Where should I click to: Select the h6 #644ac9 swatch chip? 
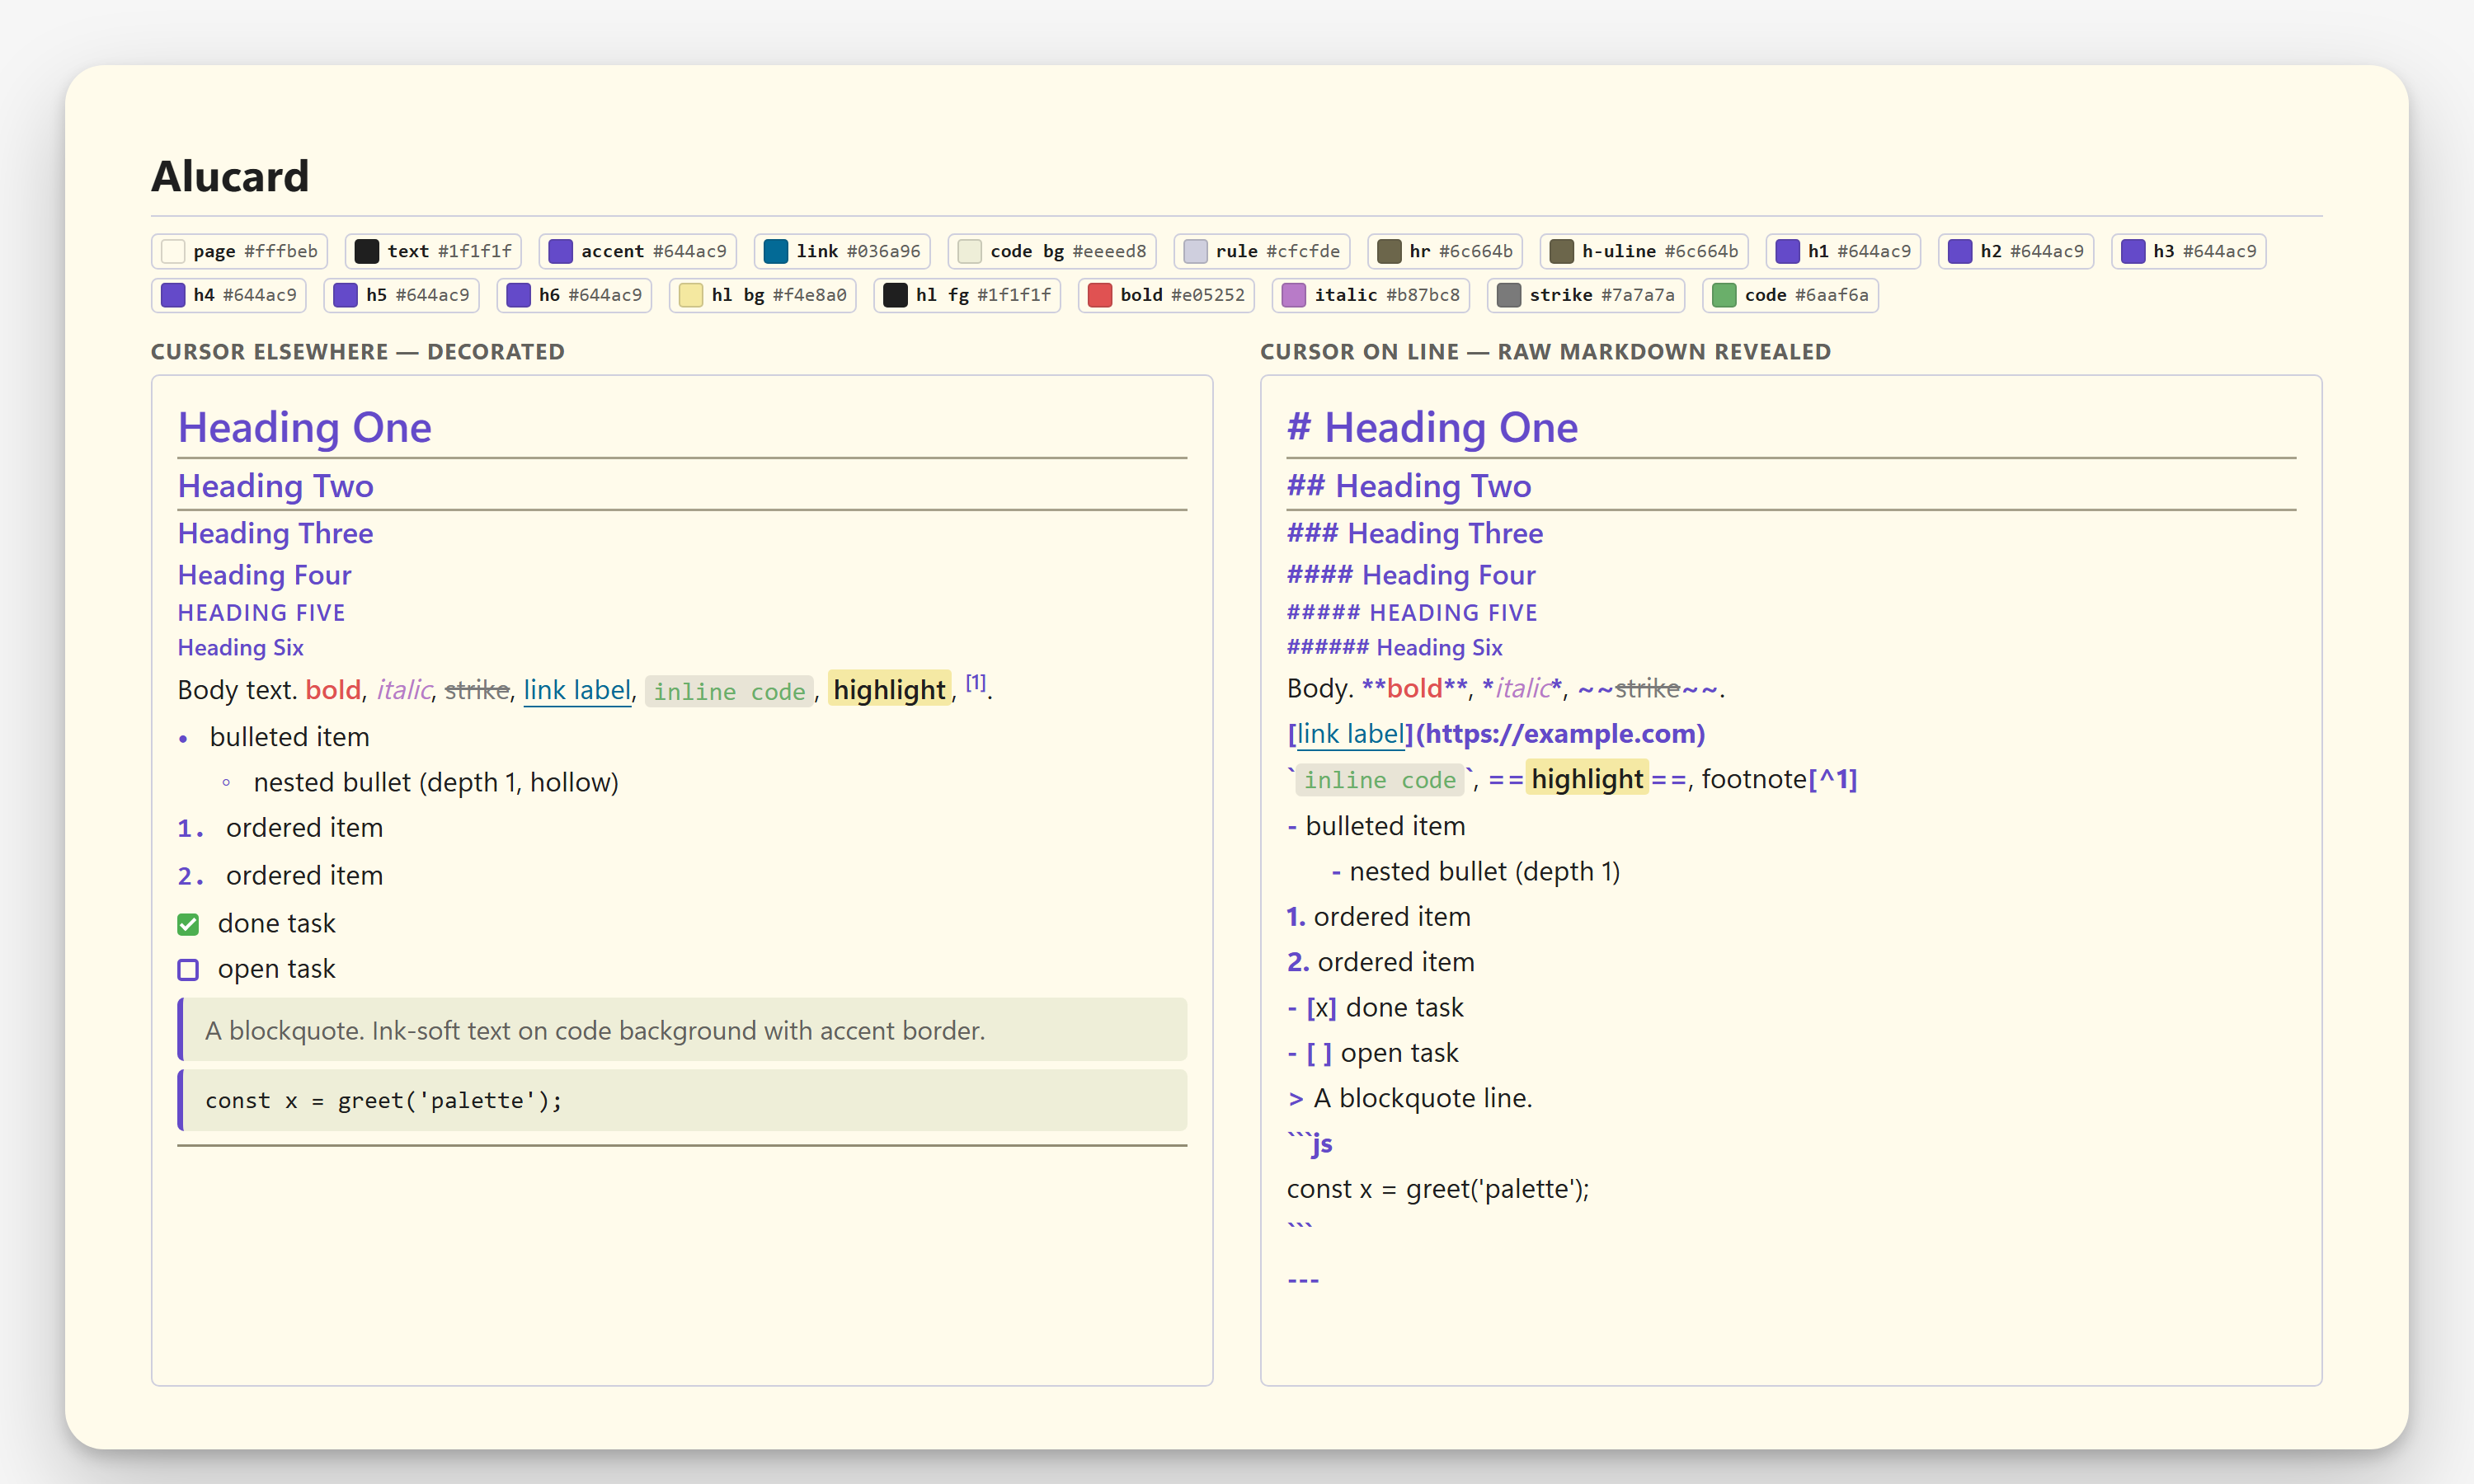(574, 295)
